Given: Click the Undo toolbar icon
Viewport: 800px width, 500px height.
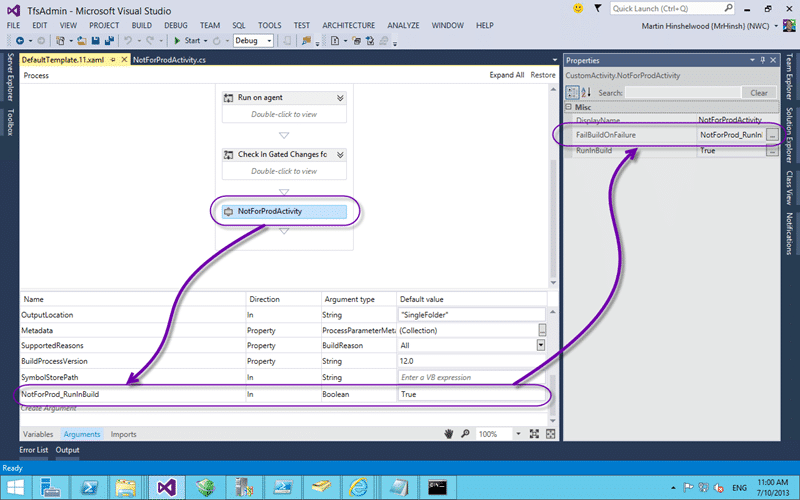Looking at the screenshot, I should click(128, 41).
